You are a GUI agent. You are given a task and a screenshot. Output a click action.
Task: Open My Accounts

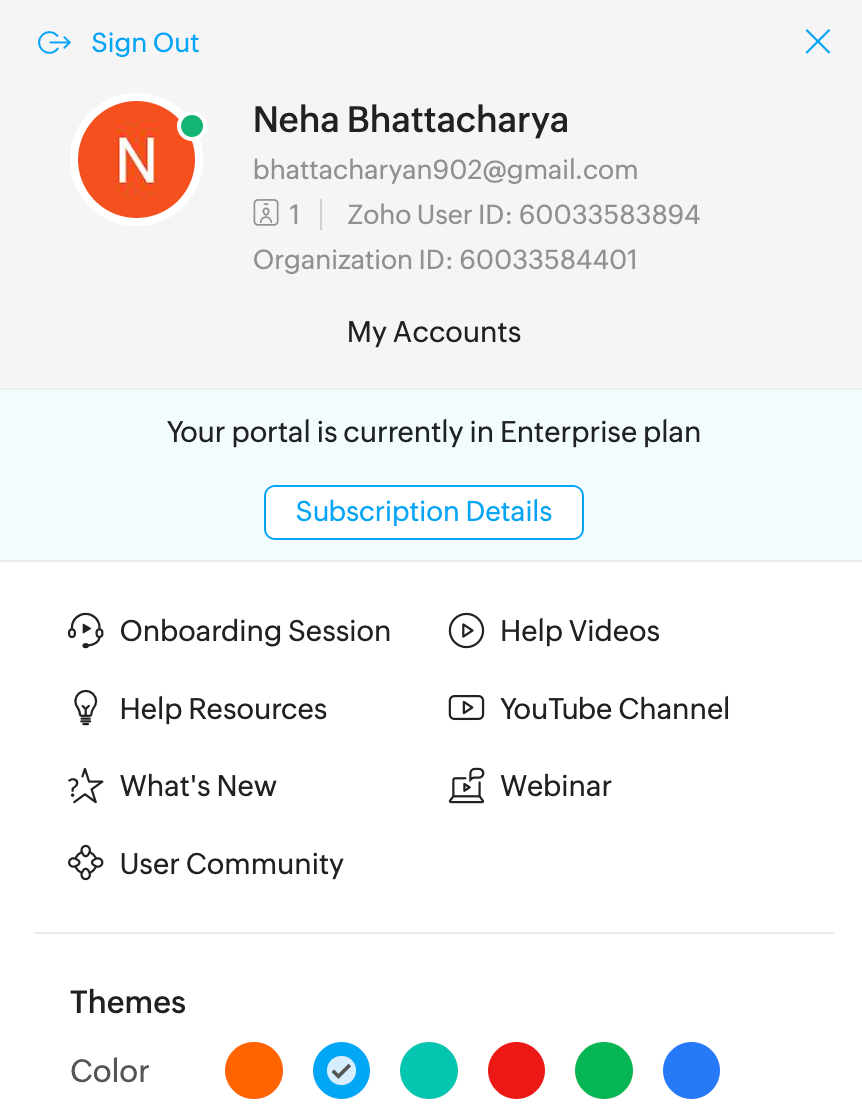click(x=434, y=332)
